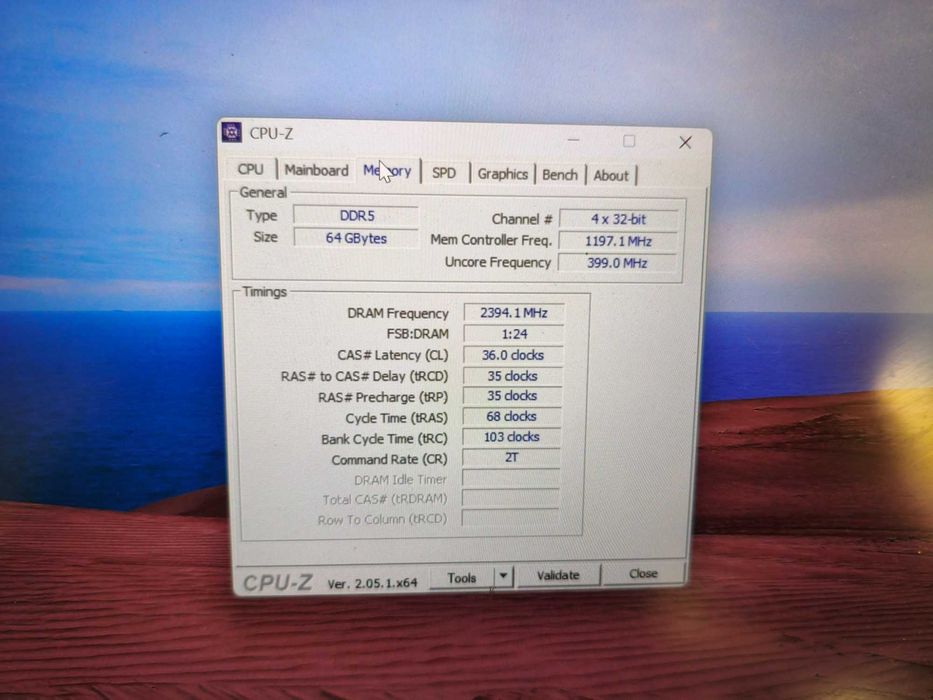Screen dimensions: 933x700
Task: Click the Validate button
Action: coord(558,575)
